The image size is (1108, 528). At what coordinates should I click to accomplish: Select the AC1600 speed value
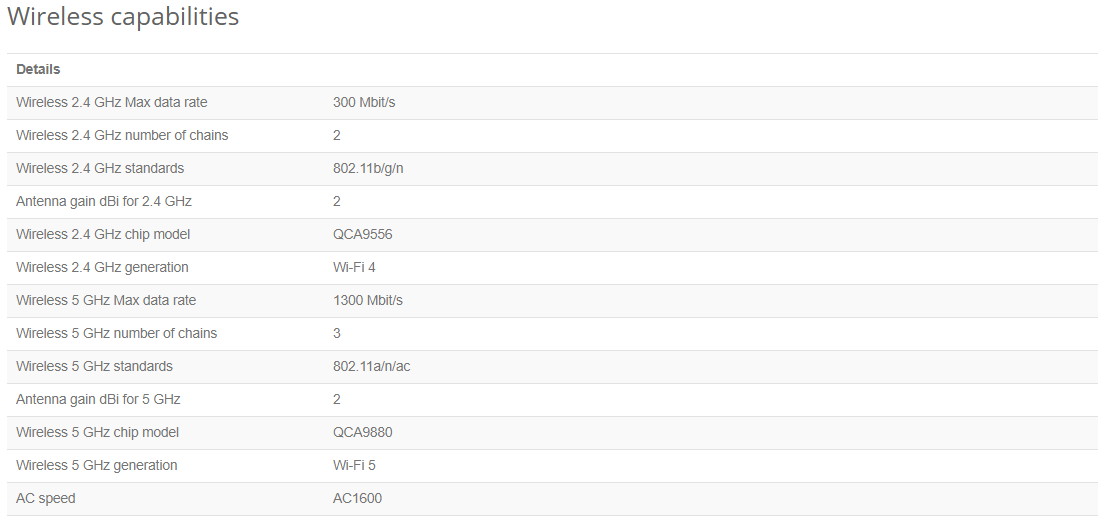point(358,498)
